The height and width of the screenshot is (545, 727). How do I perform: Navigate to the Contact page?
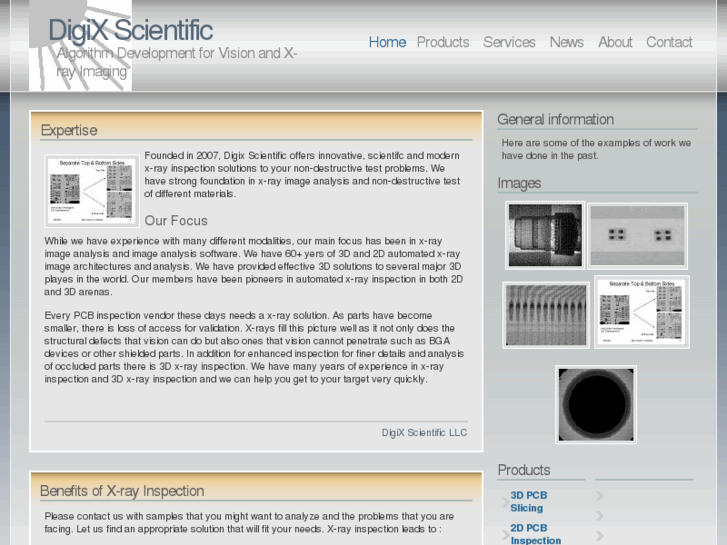click(669, 42)
